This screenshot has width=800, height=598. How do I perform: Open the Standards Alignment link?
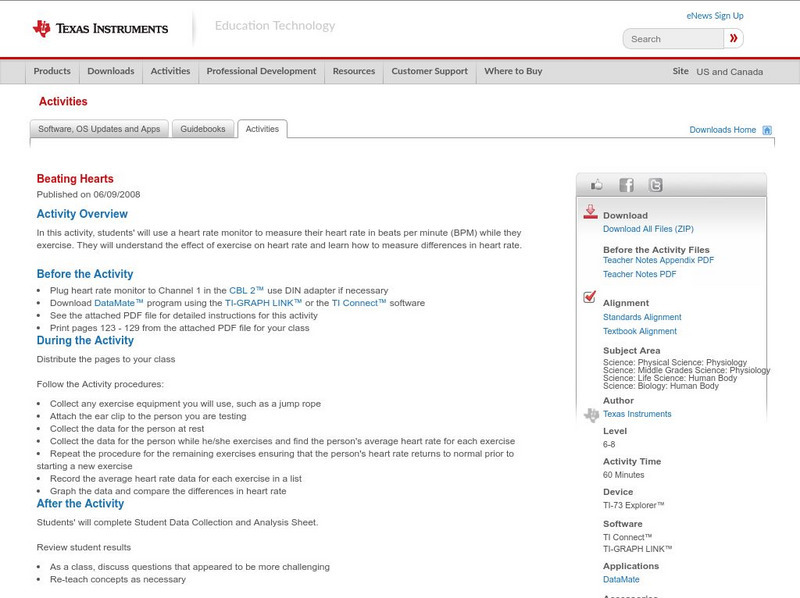coord(642,317)
